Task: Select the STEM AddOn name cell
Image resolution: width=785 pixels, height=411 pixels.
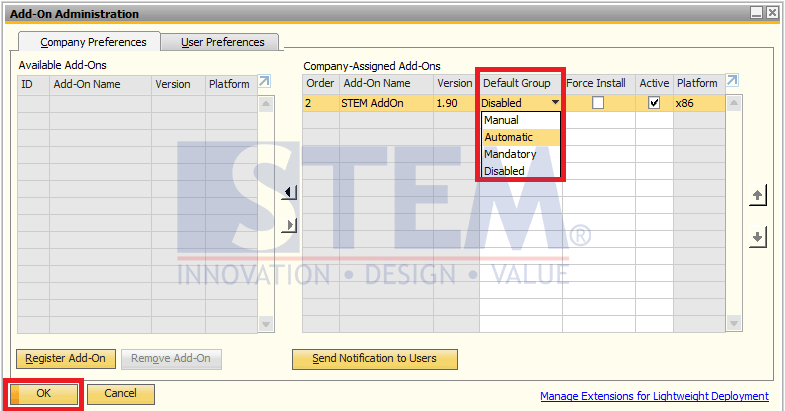Action: pos(386,103)
